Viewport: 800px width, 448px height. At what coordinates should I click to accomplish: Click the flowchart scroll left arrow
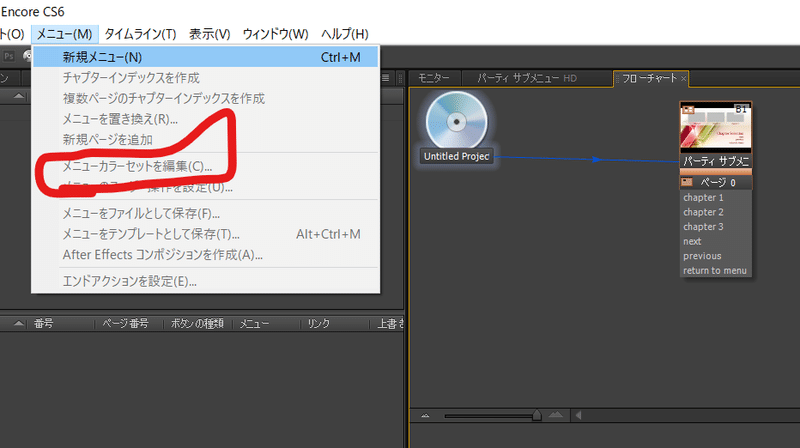579,415
